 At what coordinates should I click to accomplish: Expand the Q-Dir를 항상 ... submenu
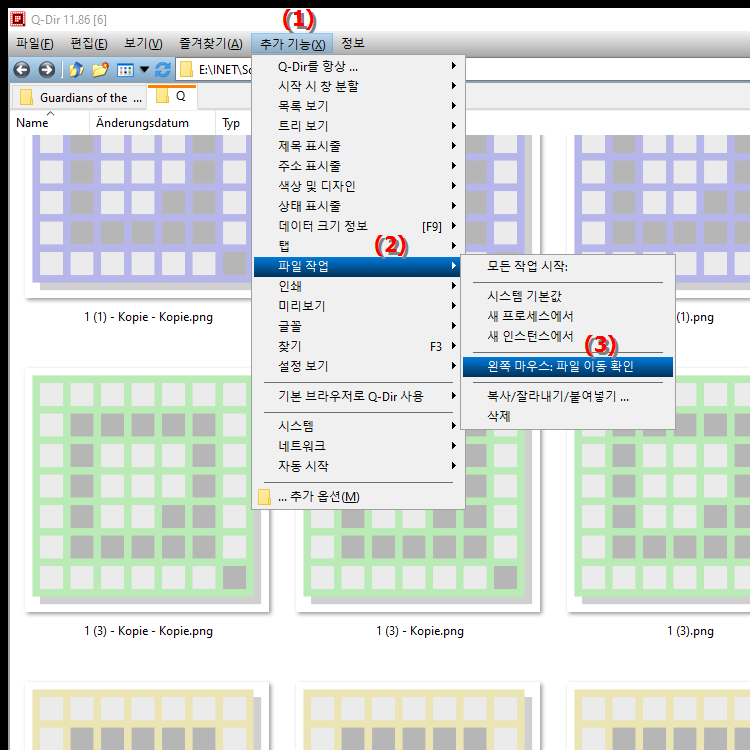point(358,66)
